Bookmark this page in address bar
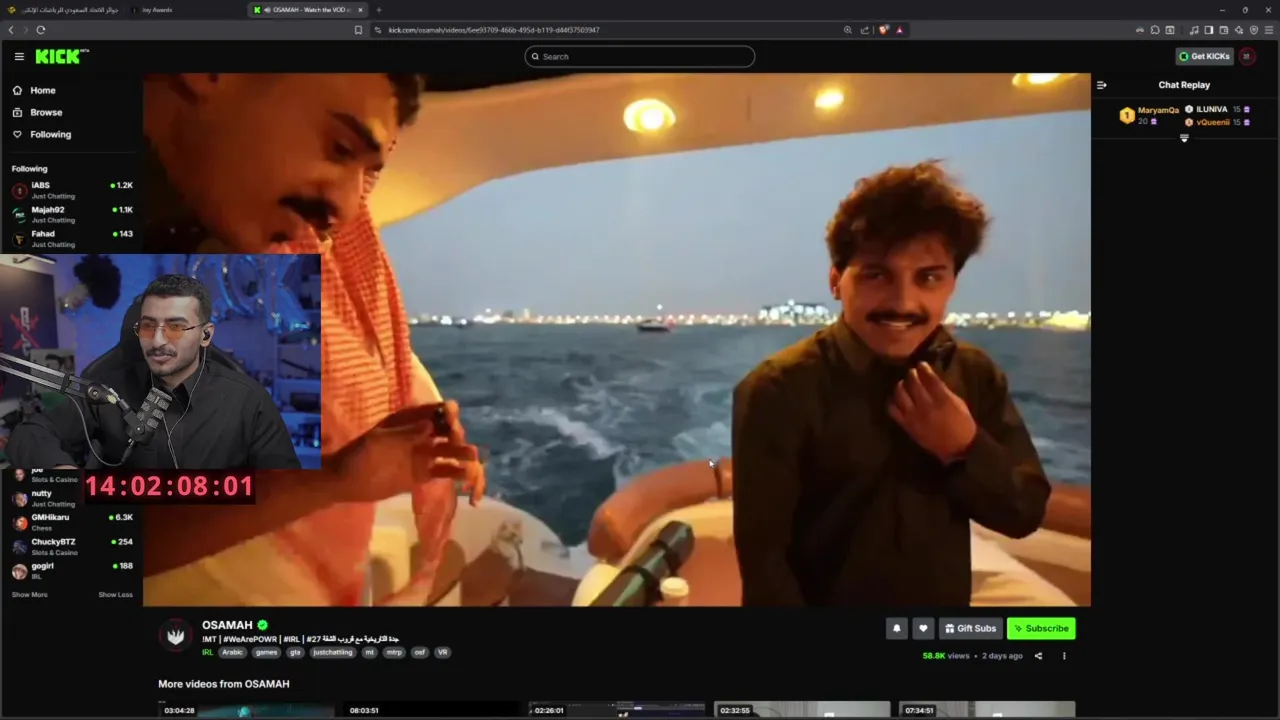This screenshot has width=1280, height=720. 358,30
